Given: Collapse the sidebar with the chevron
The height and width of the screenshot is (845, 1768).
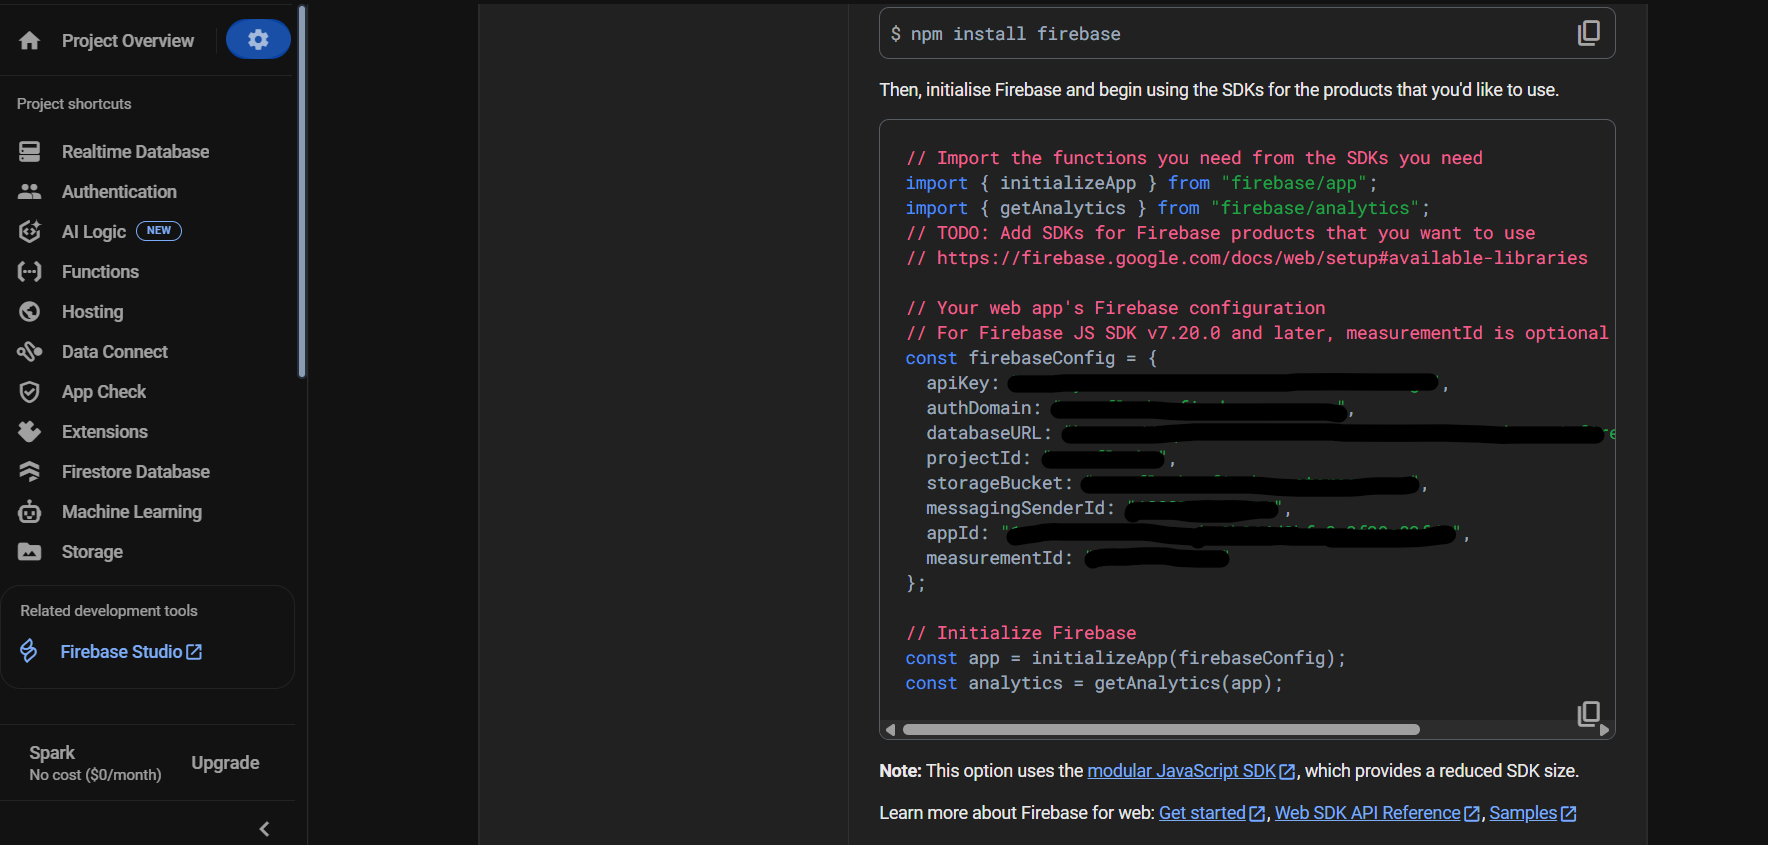Looking at the screenshot, I should pyautogui.click(x=264, y=829).
